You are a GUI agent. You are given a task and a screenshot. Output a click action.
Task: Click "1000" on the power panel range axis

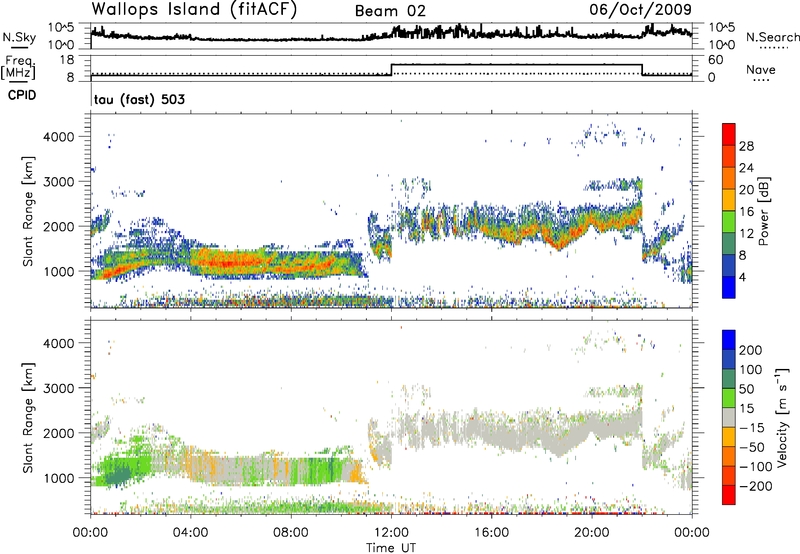58,271
